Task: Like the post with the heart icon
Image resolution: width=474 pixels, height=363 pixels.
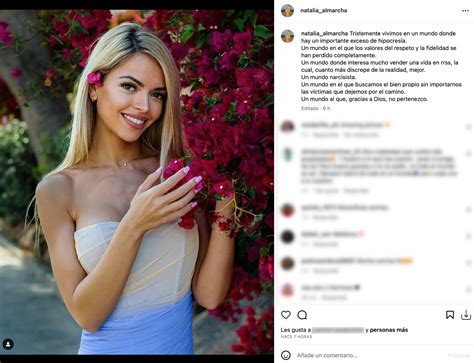Action: click(286, 315)
